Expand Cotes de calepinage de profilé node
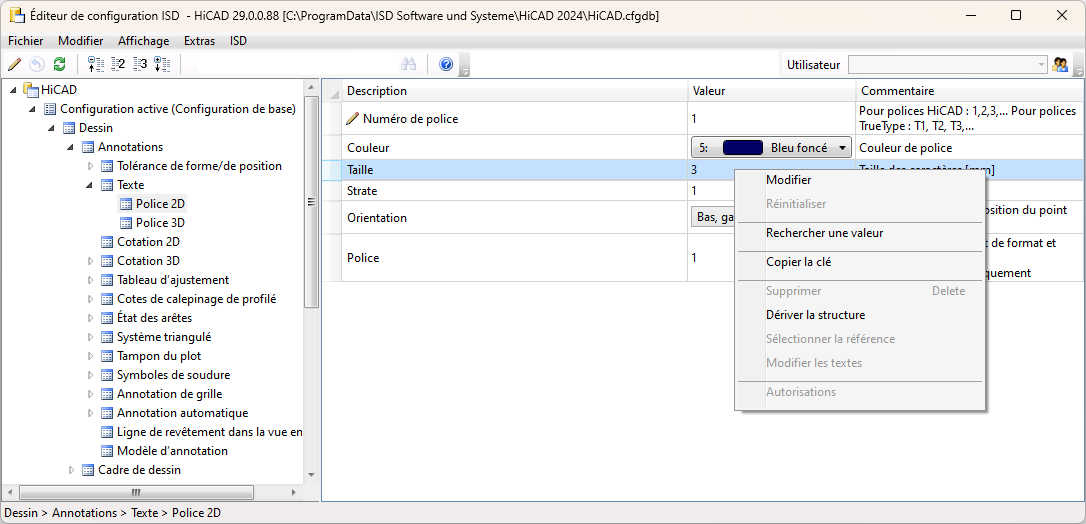The width and height of the screenshot is (1086, 524). 89,299
